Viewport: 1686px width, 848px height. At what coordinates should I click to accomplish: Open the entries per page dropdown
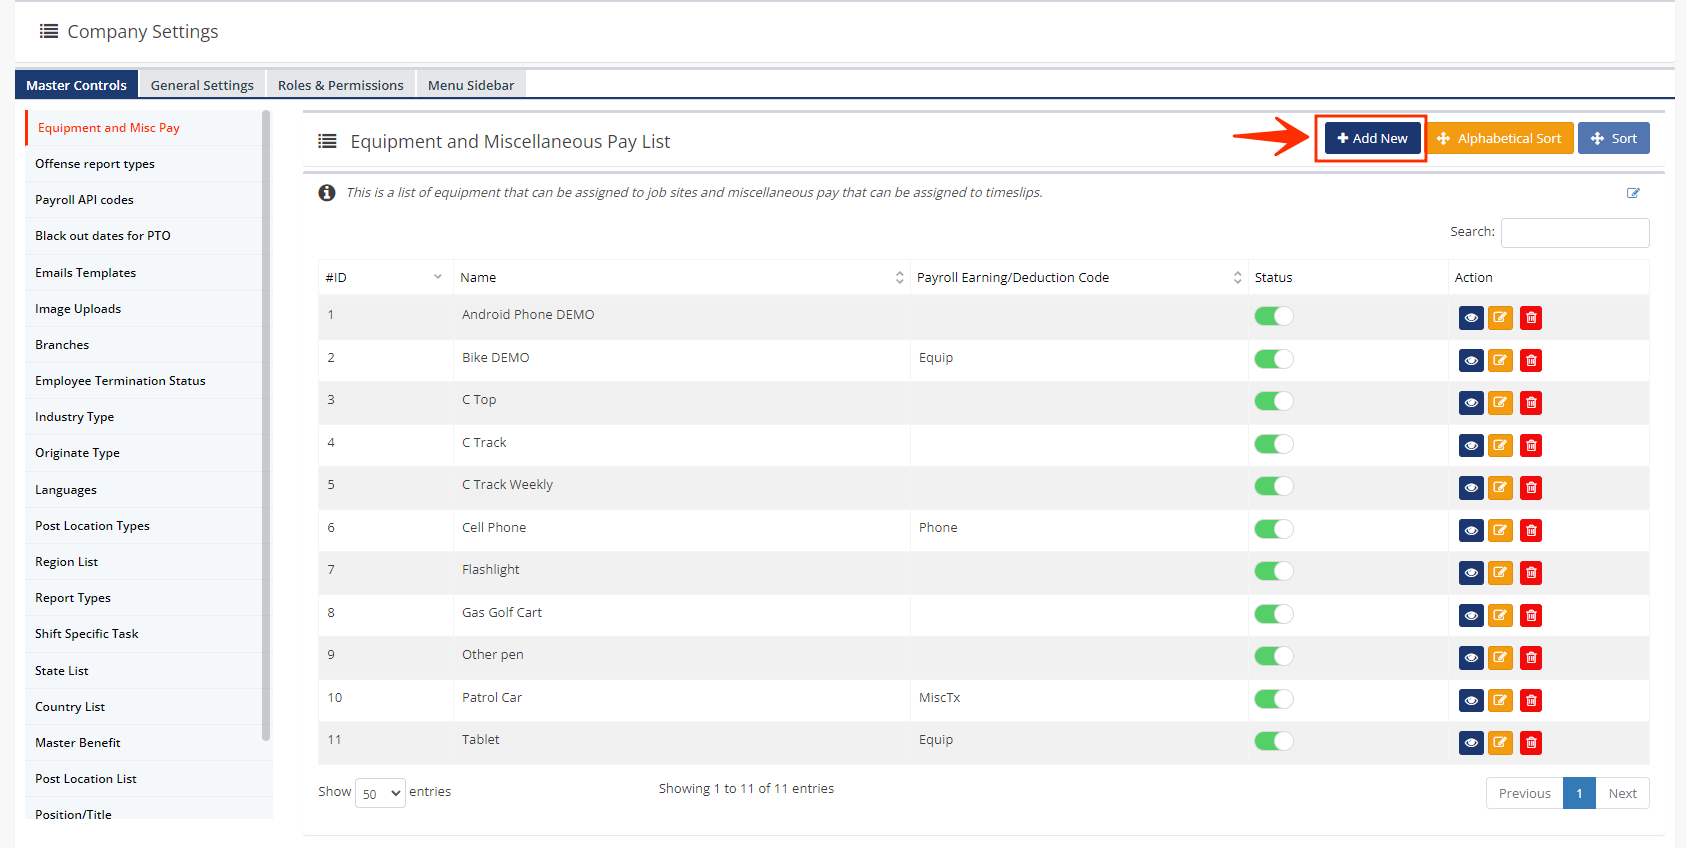click(380, 793)
